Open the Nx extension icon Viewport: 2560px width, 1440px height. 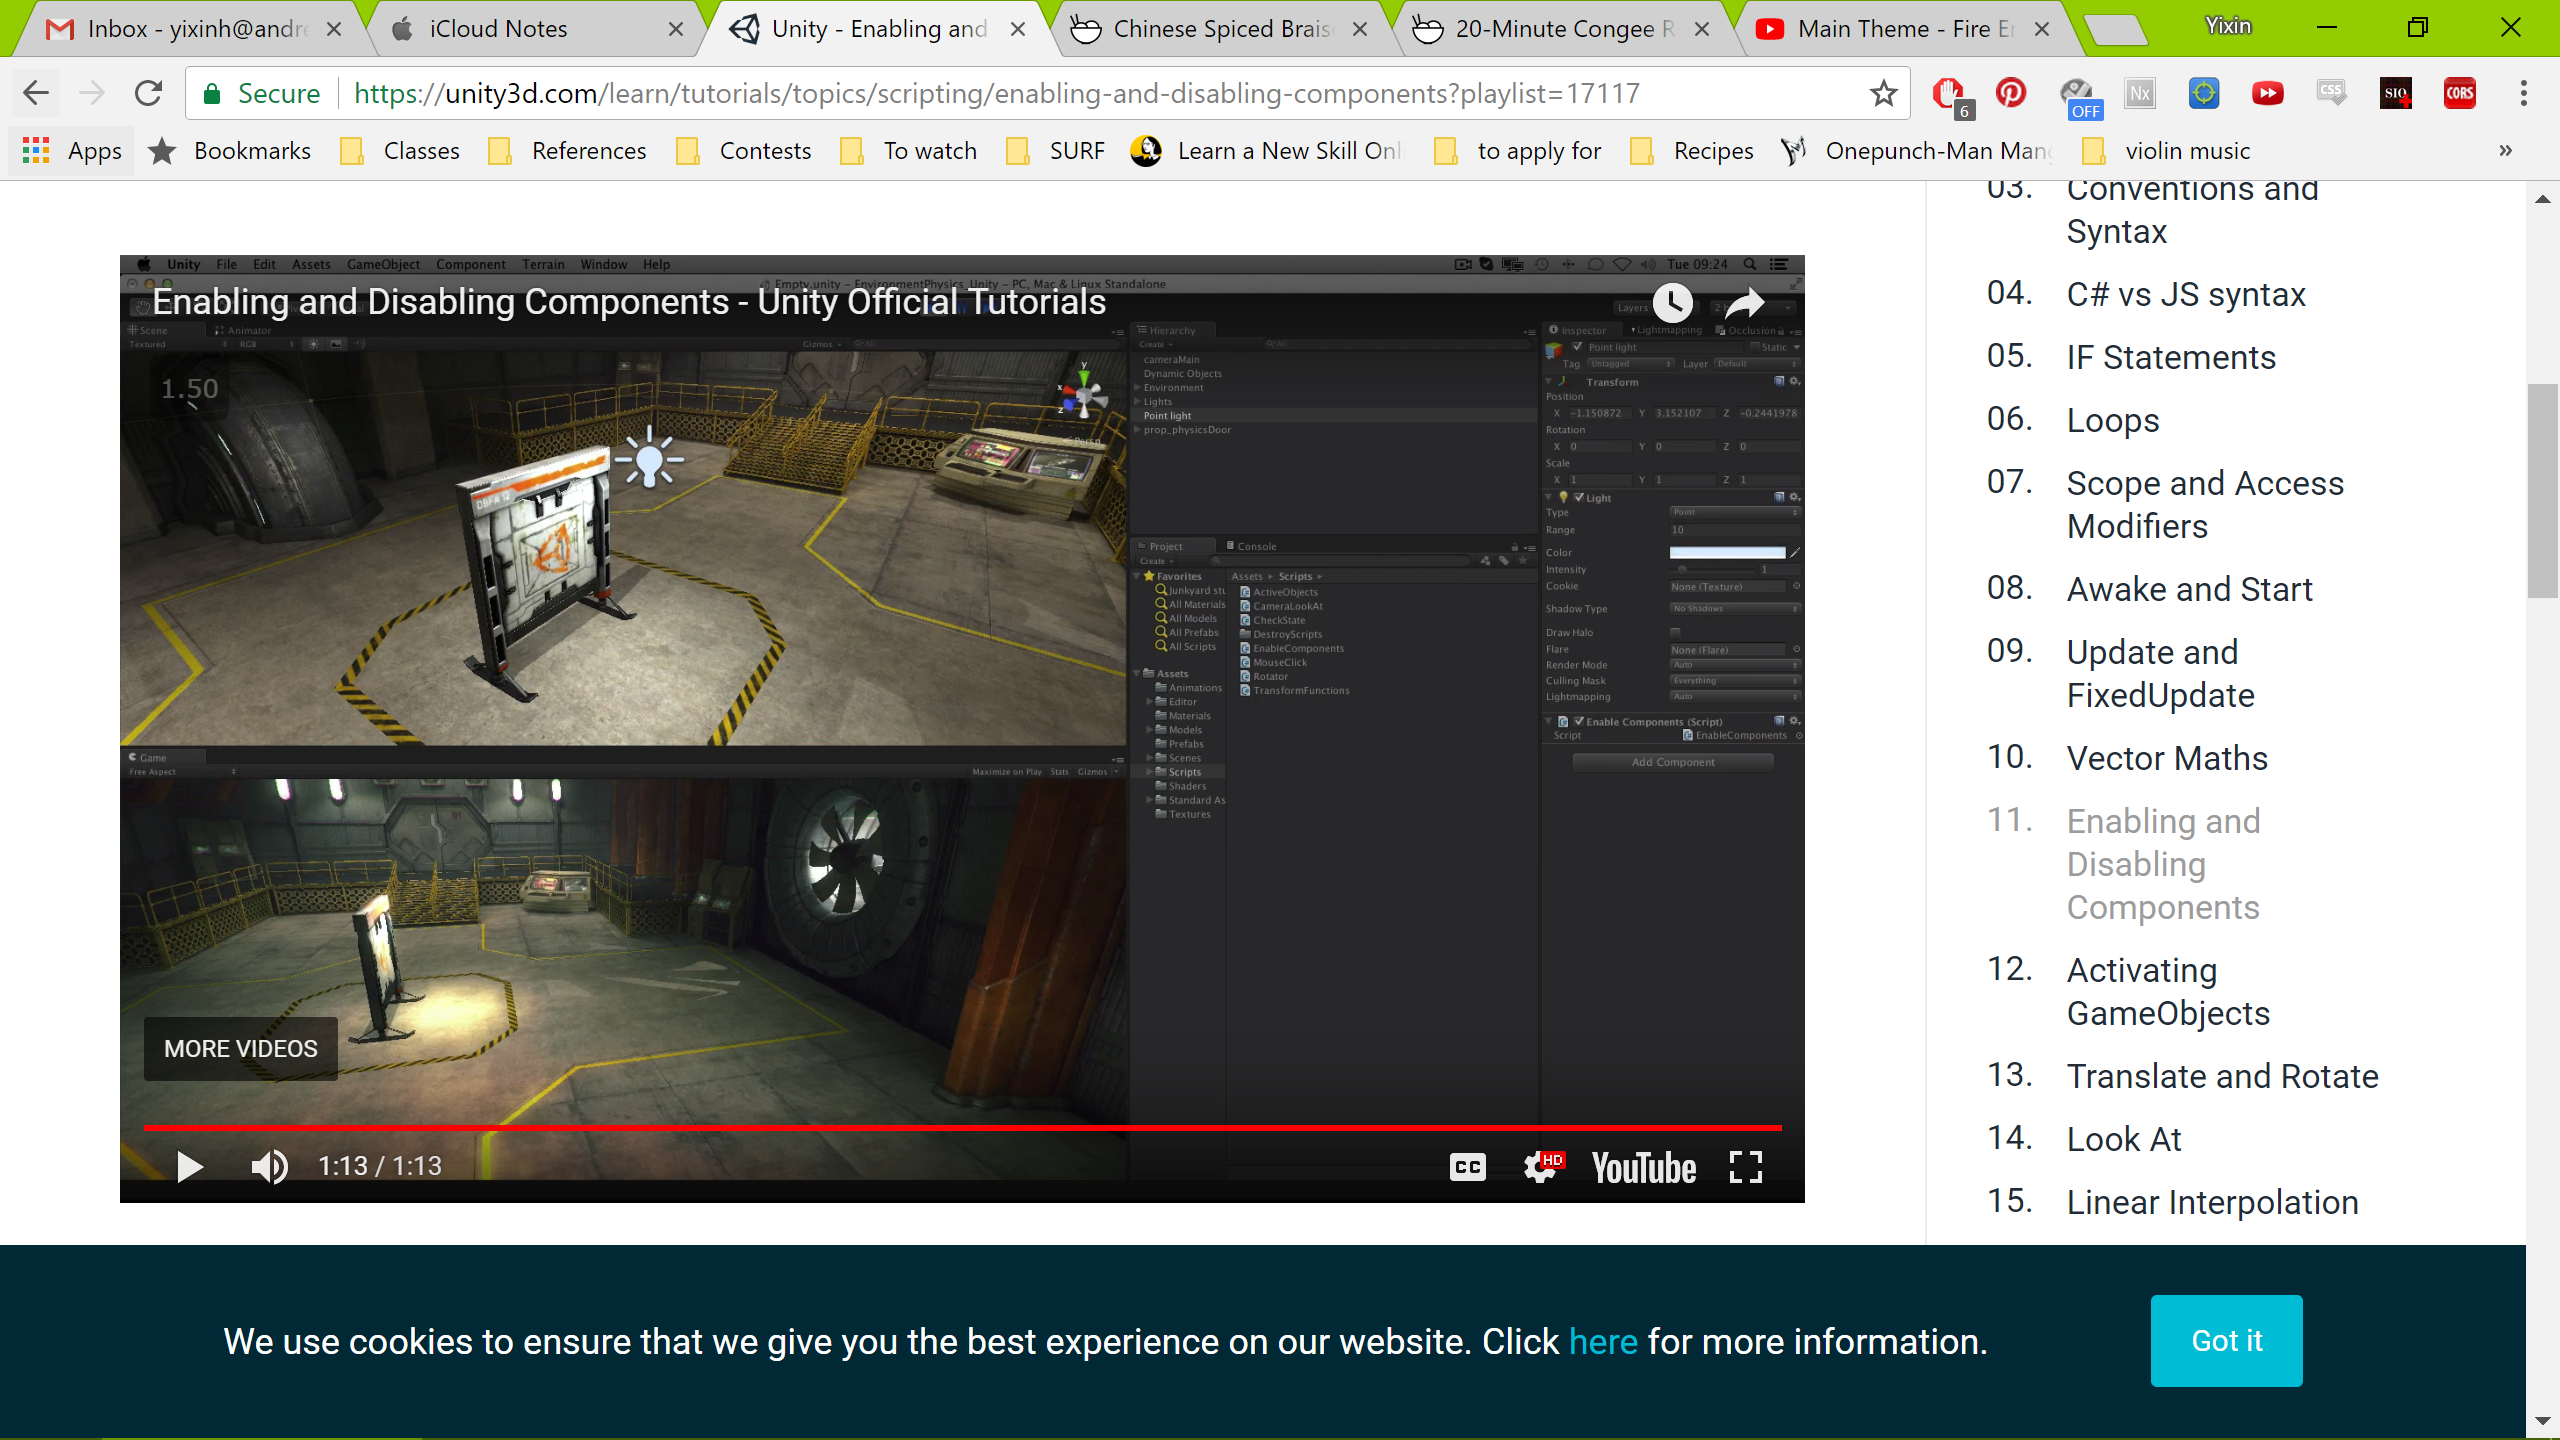[2139, 93]
